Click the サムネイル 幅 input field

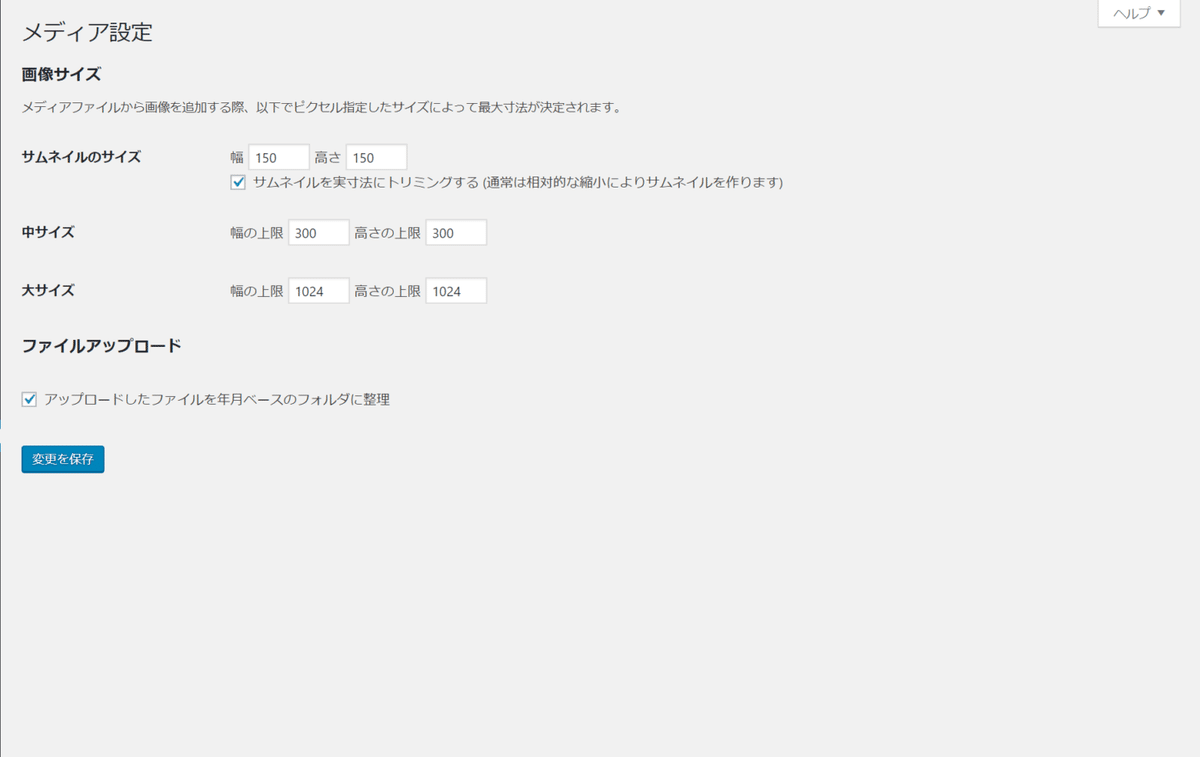pyautogui.click(x=279, y=158)
